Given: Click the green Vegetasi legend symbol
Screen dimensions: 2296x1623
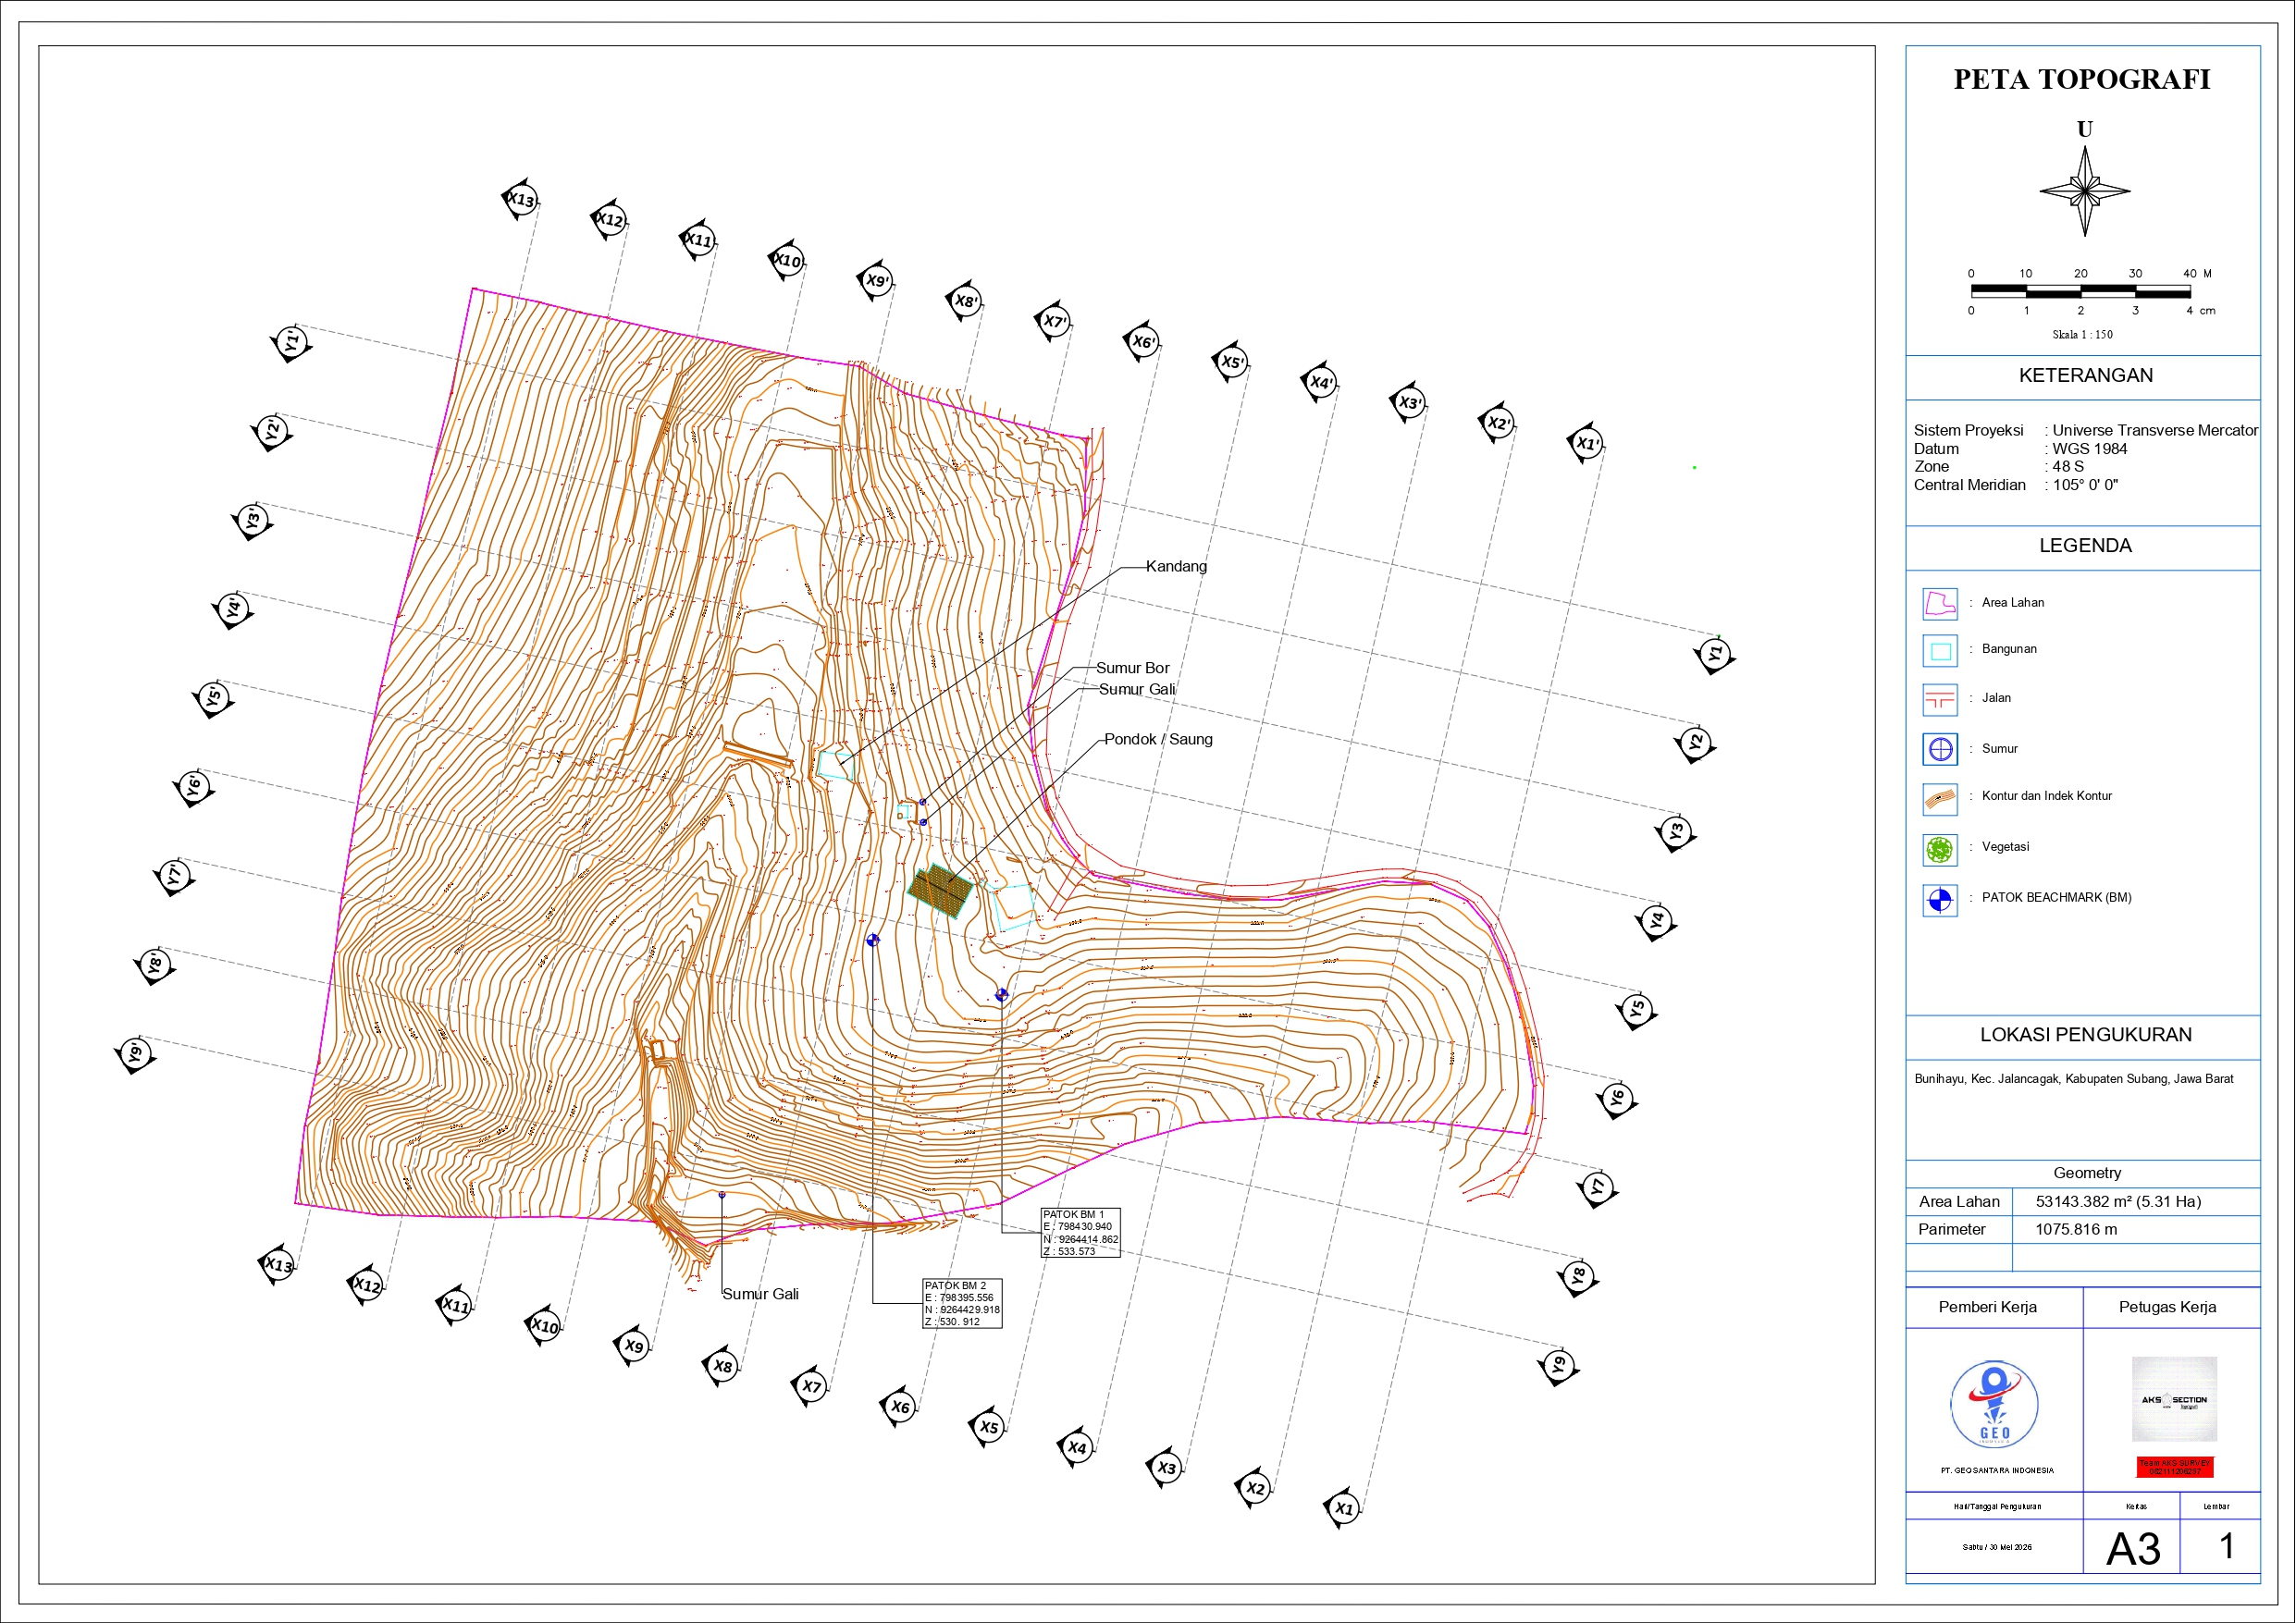Looking at the screenshot, I should (1940, 849).
